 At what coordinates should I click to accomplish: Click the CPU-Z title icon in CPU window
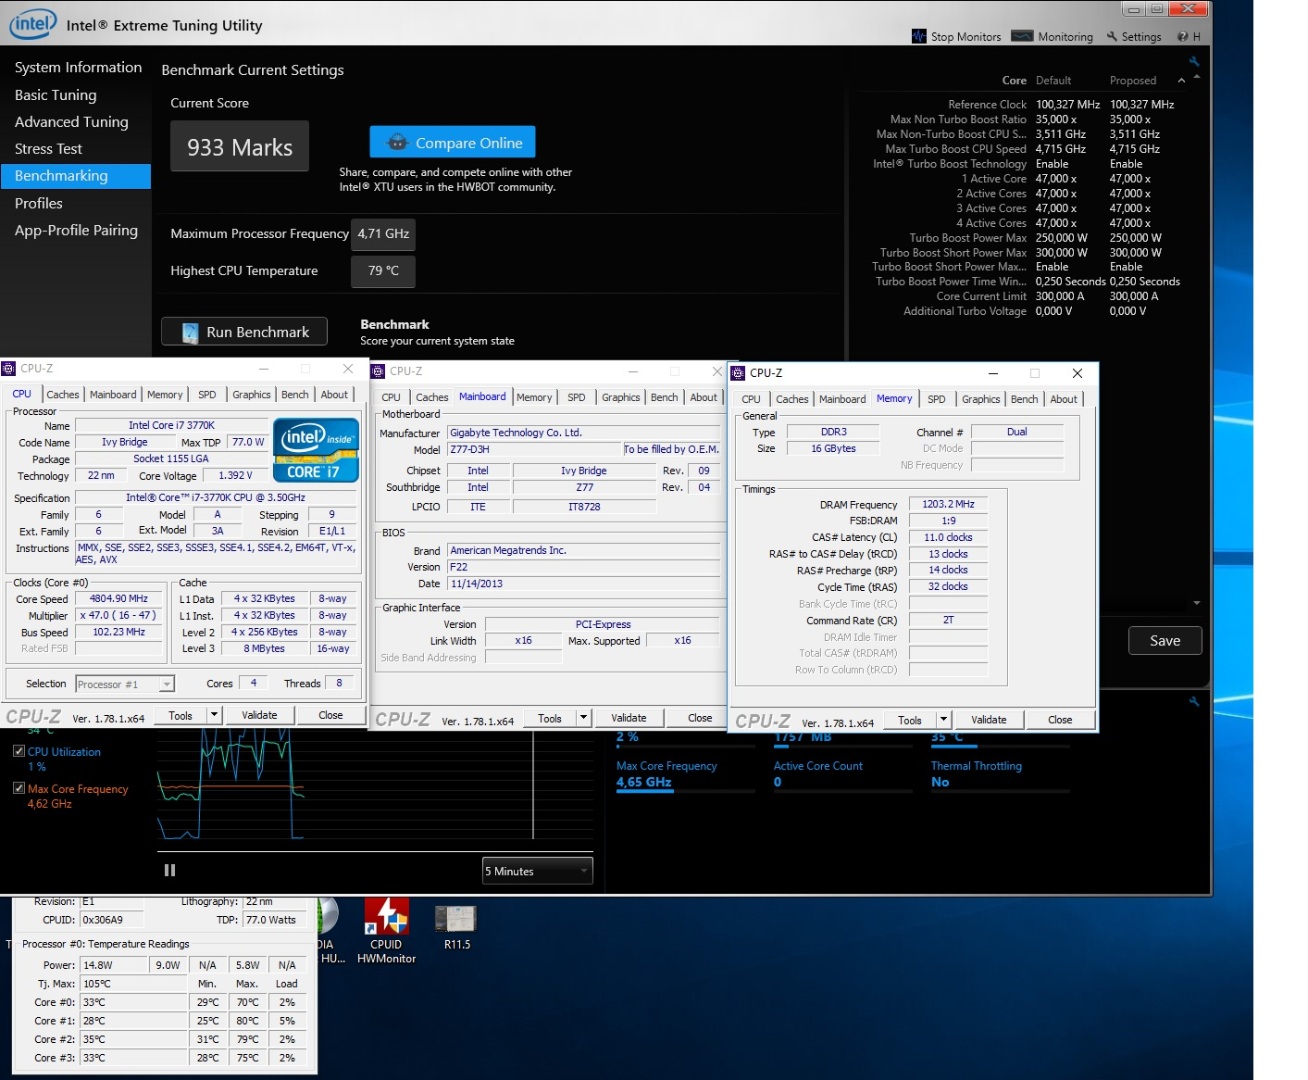click(9, 368)
